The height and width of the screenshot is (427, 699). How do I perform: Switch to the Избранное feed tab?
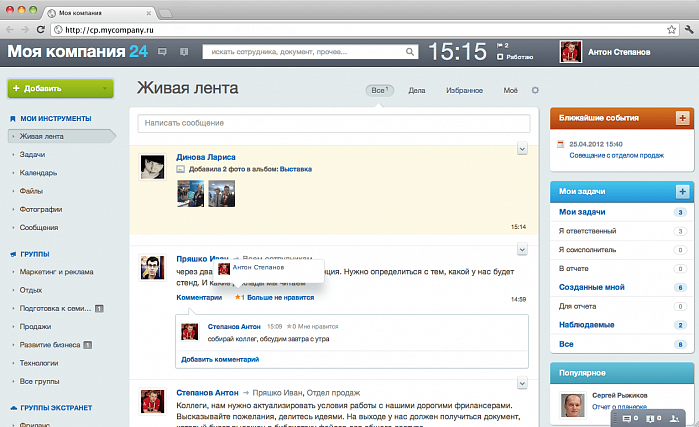(x=464, y=90)
